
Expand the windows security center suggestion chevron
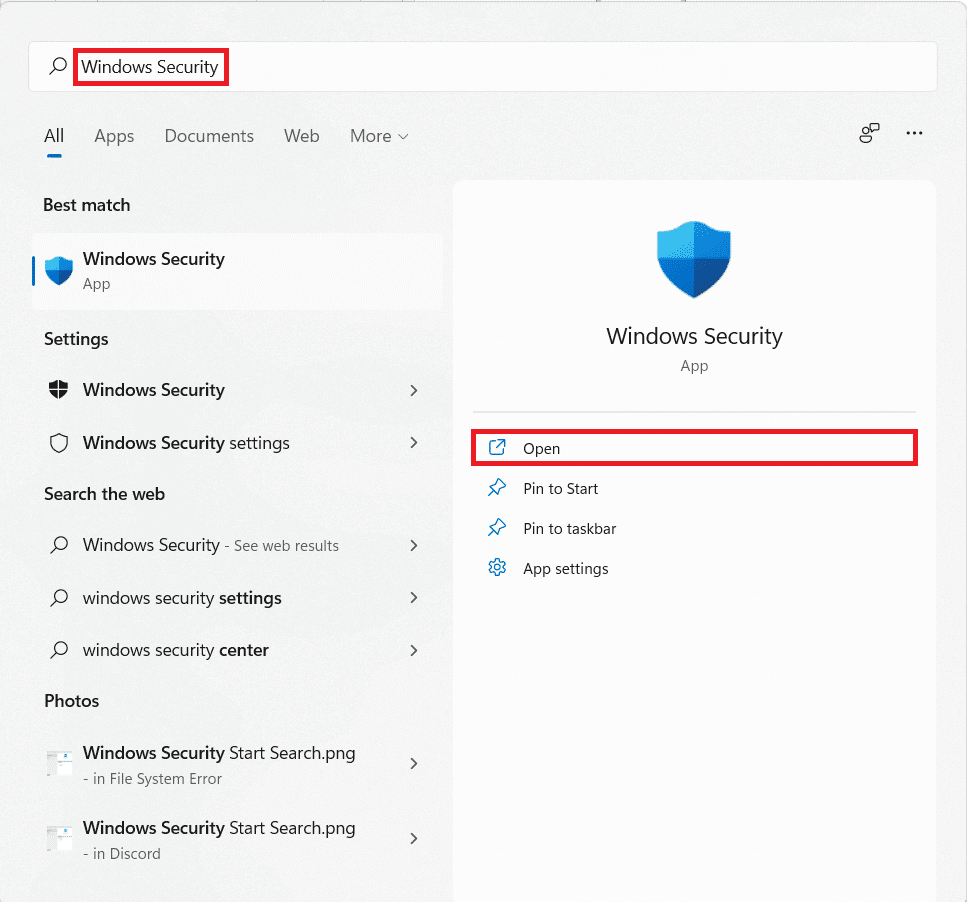413,650
